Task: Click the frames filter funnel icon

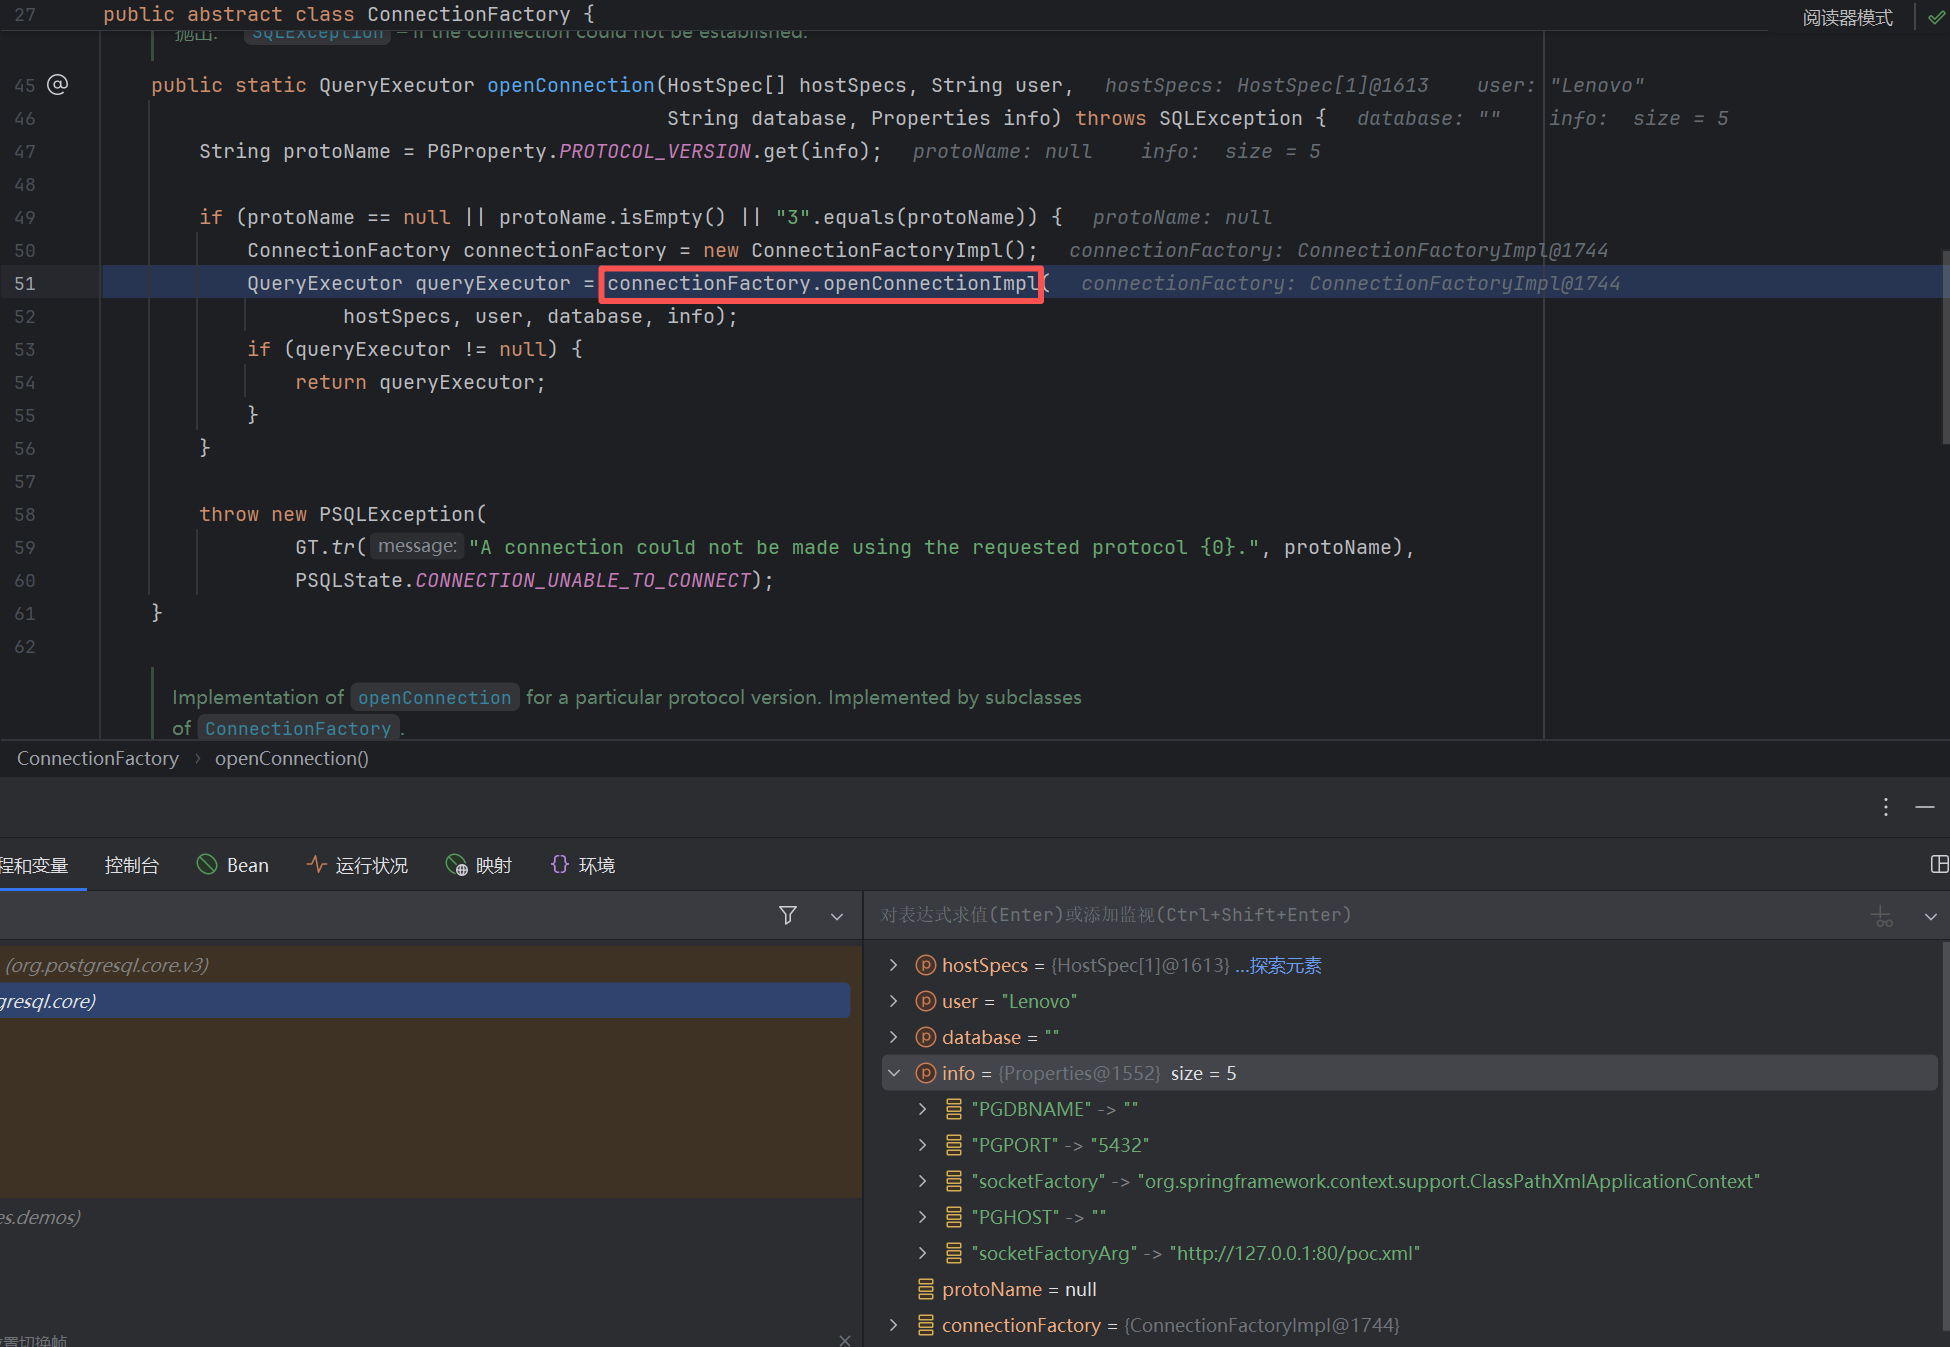Action: pos(788,915)
